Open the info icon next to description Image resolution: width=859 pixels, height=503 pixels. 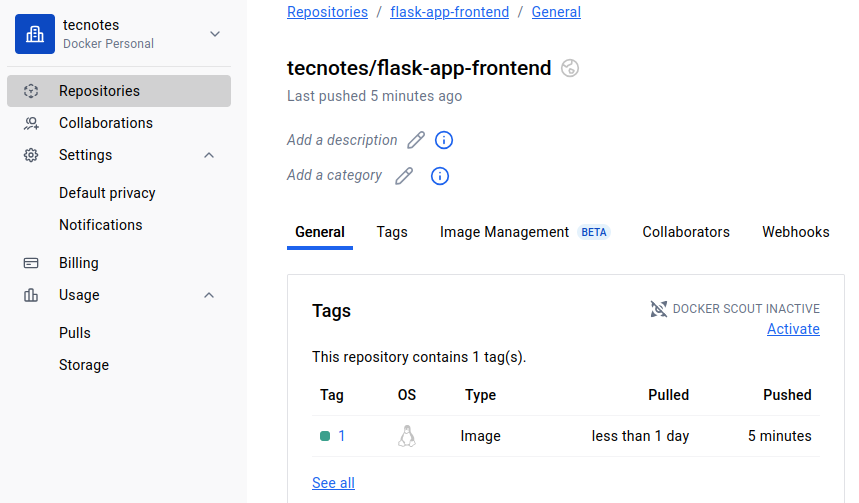coord(444,140)
